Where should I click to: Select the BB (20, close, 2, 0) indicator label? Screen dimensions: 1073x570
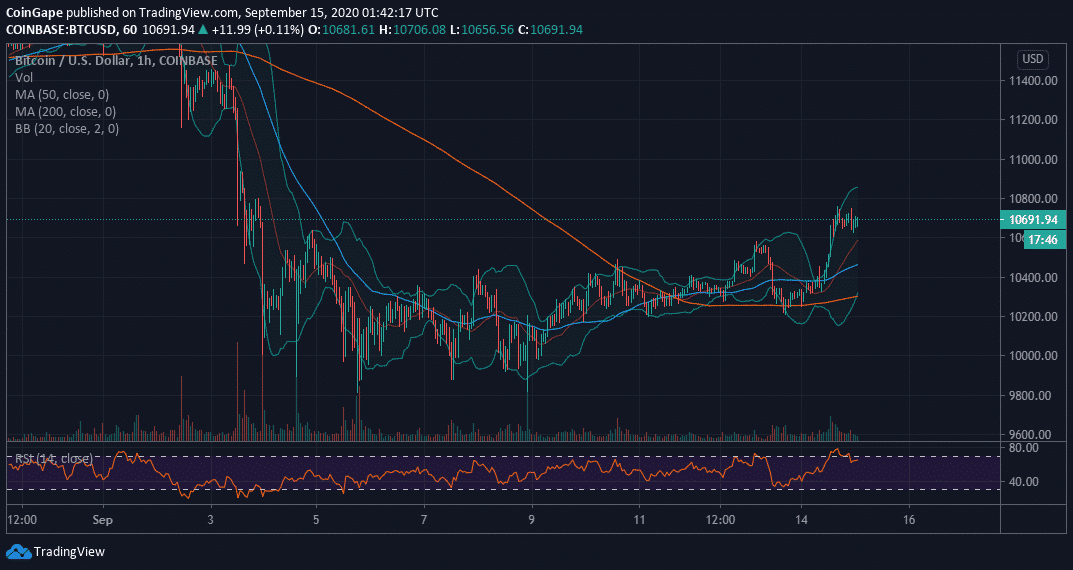[68, 128]
